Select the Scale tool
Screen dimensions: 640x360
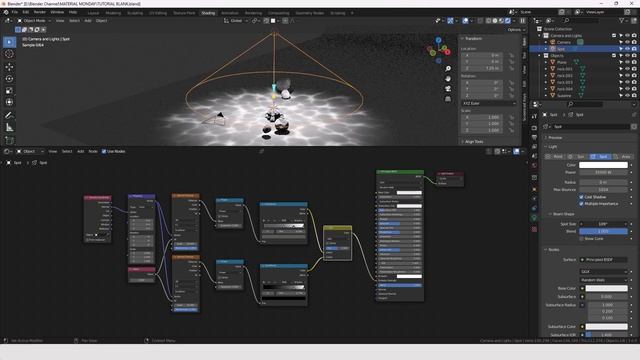click(x=9, y=90)
